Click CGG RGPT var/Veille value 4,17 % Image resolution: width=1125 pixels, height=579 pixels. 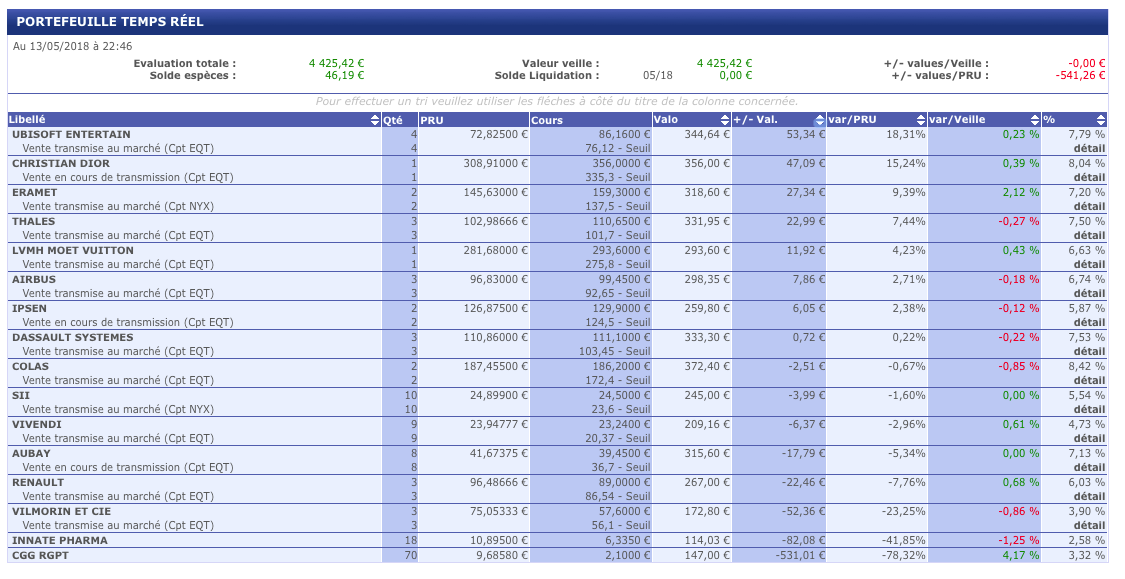(1021, 555)
